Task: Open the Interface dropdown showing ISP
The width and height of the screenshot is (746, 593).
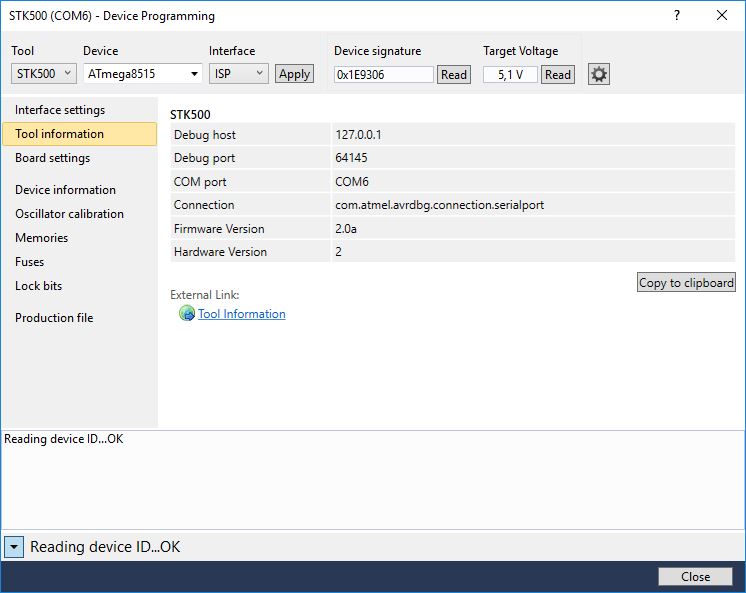Action: 238,74
